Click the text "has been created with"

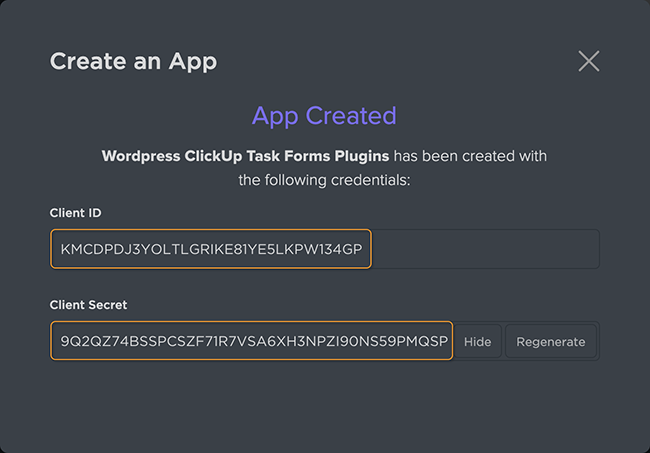click(x=470, y=156)
